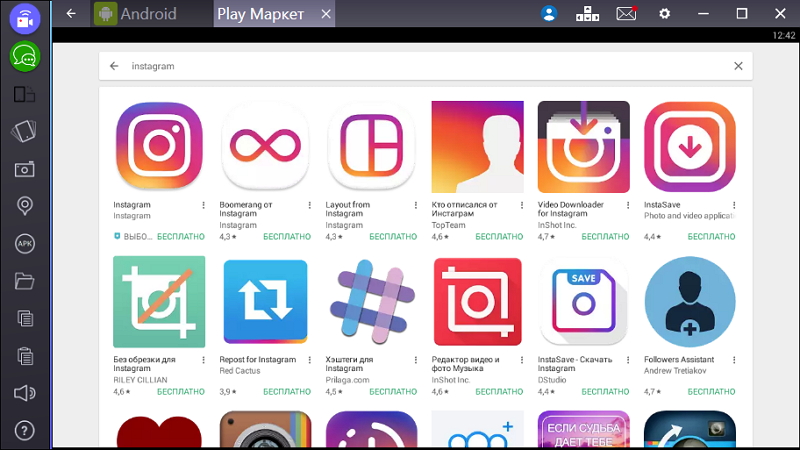Click the multi-window layout sidebar icon
Image resolution: width=800 pixels, height=450 pixels.
[24, 94]
